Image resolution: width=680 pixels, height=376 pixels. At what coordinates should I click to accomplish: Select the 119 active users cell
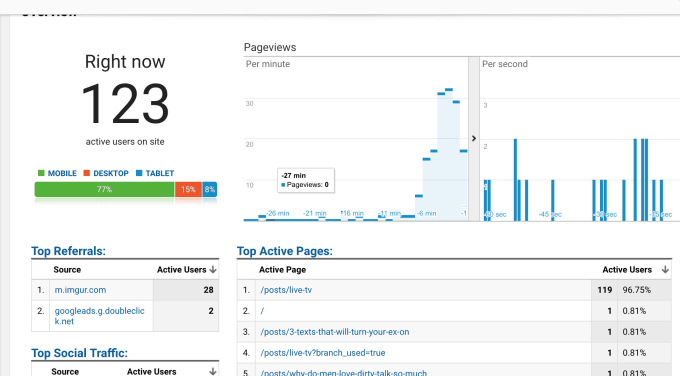pyautogui.click(x=605, y=290)
